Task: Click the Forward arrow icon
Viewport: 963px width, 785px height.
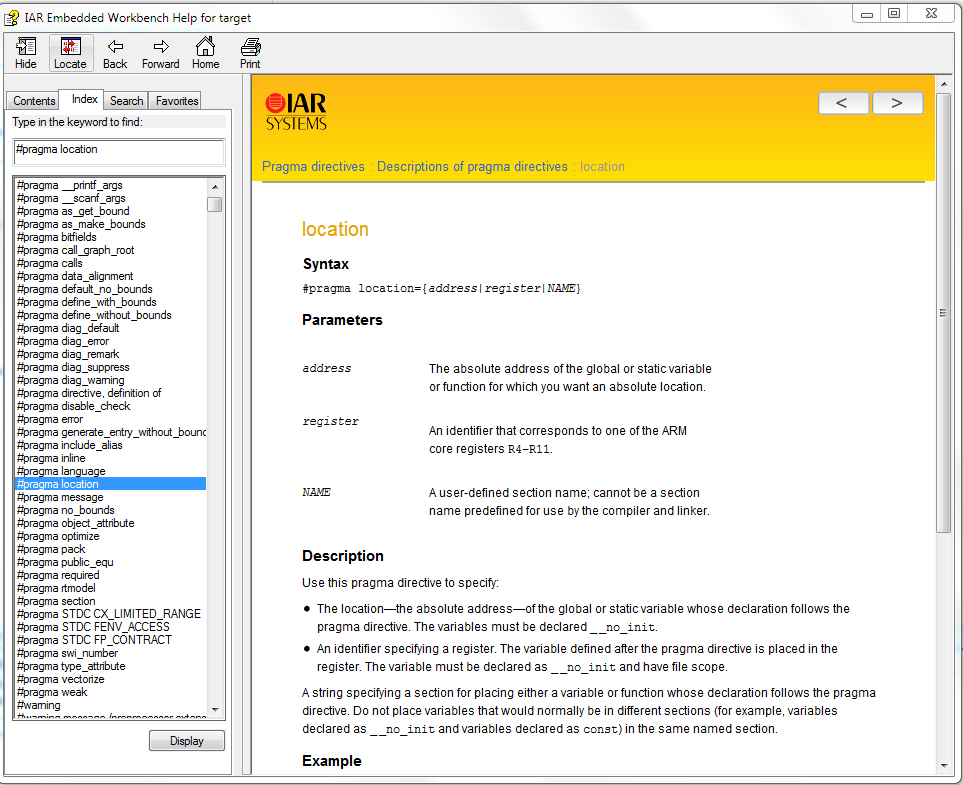Action: click(160, 53)
